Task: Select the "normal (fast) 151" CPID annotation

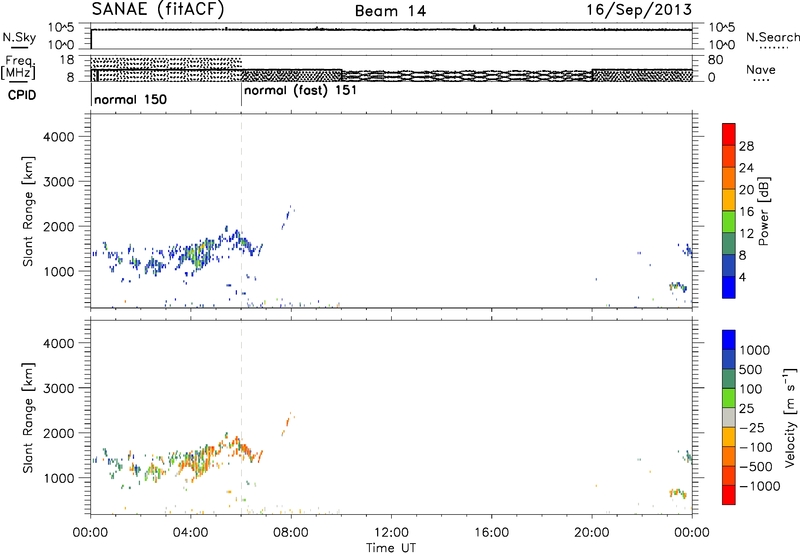Action: [300, 91]
